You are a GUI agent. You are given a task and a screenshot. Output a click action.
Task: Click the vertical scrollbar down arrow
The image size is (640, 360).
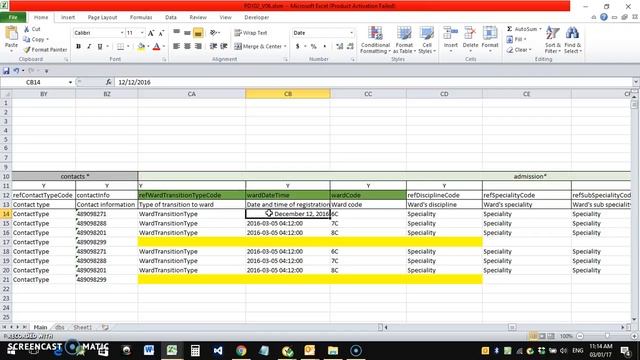point(634,320)
